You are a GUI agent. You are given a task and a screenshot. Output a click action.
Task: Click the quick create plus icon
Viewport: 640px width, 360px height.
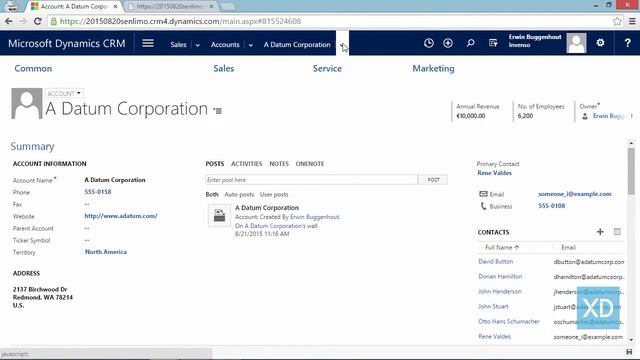click(x=448, y=43)
